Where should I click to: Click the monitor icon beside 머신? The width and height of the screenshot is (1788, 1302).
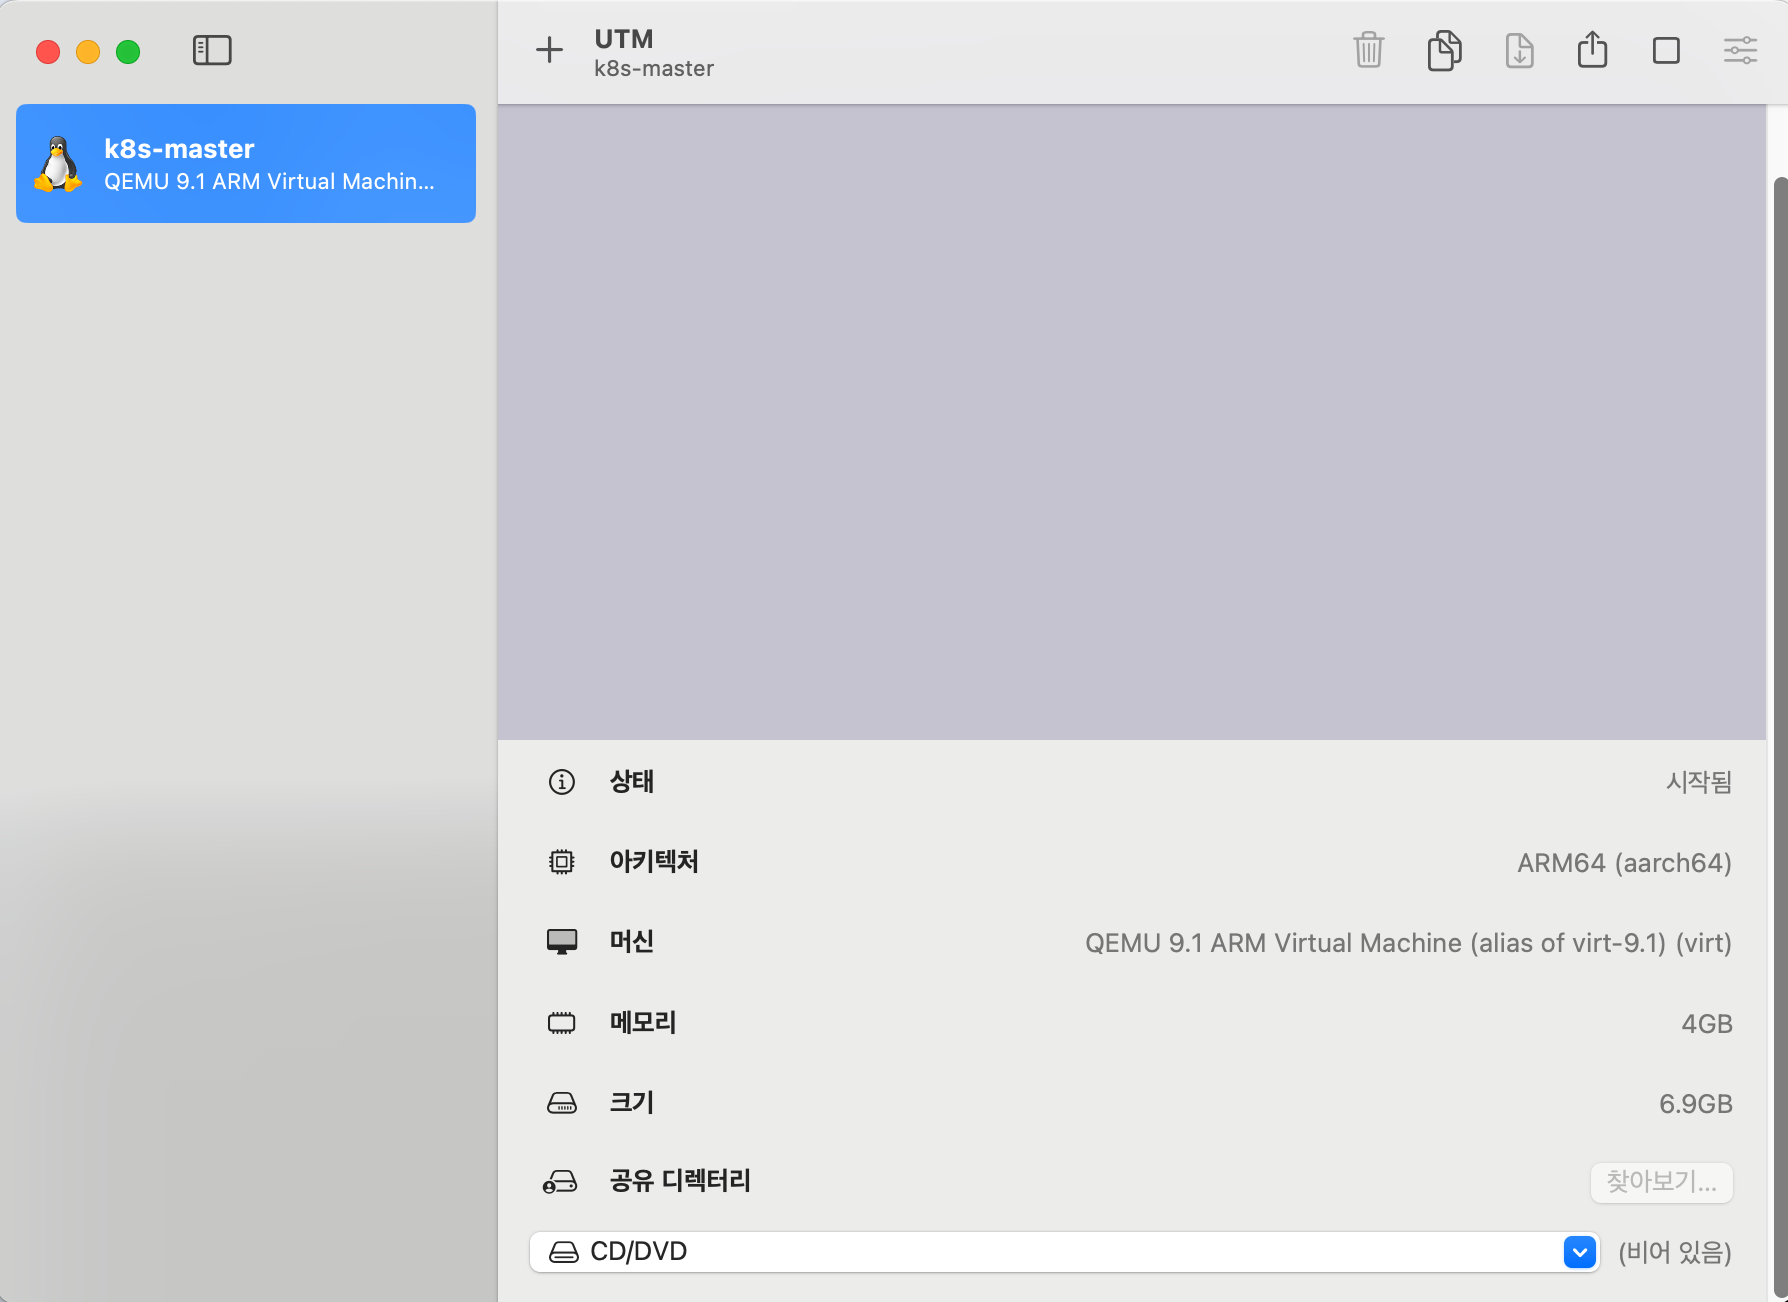562,942
